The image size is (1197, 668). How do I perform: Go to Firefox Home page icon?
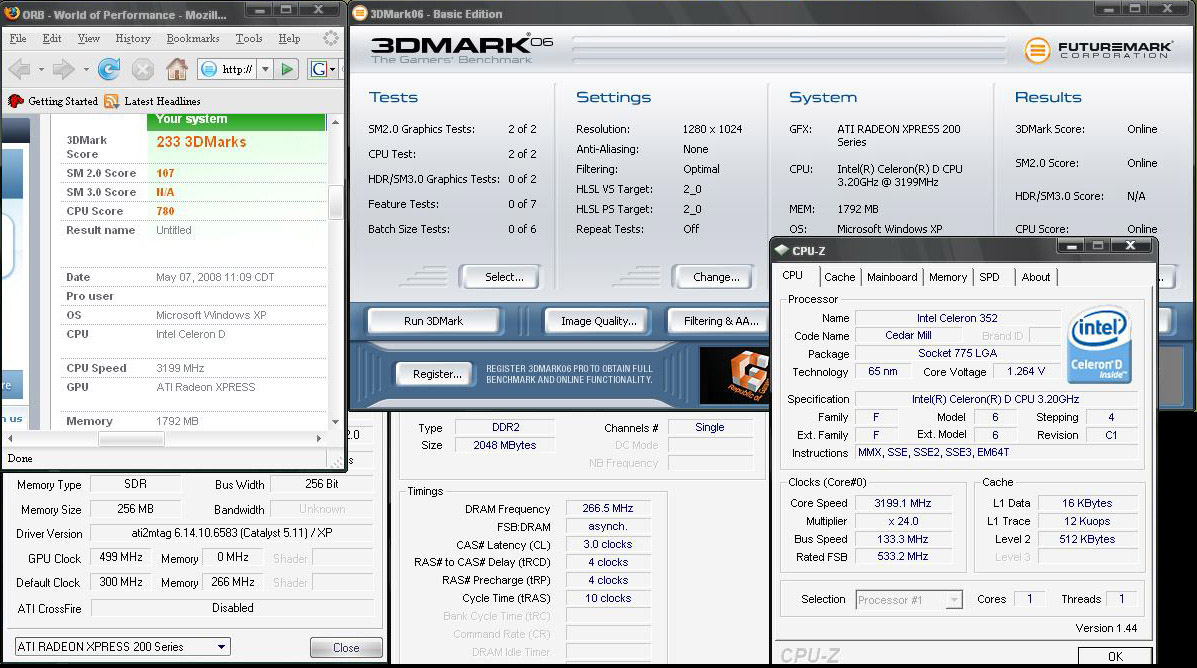(x=176, y=69)
